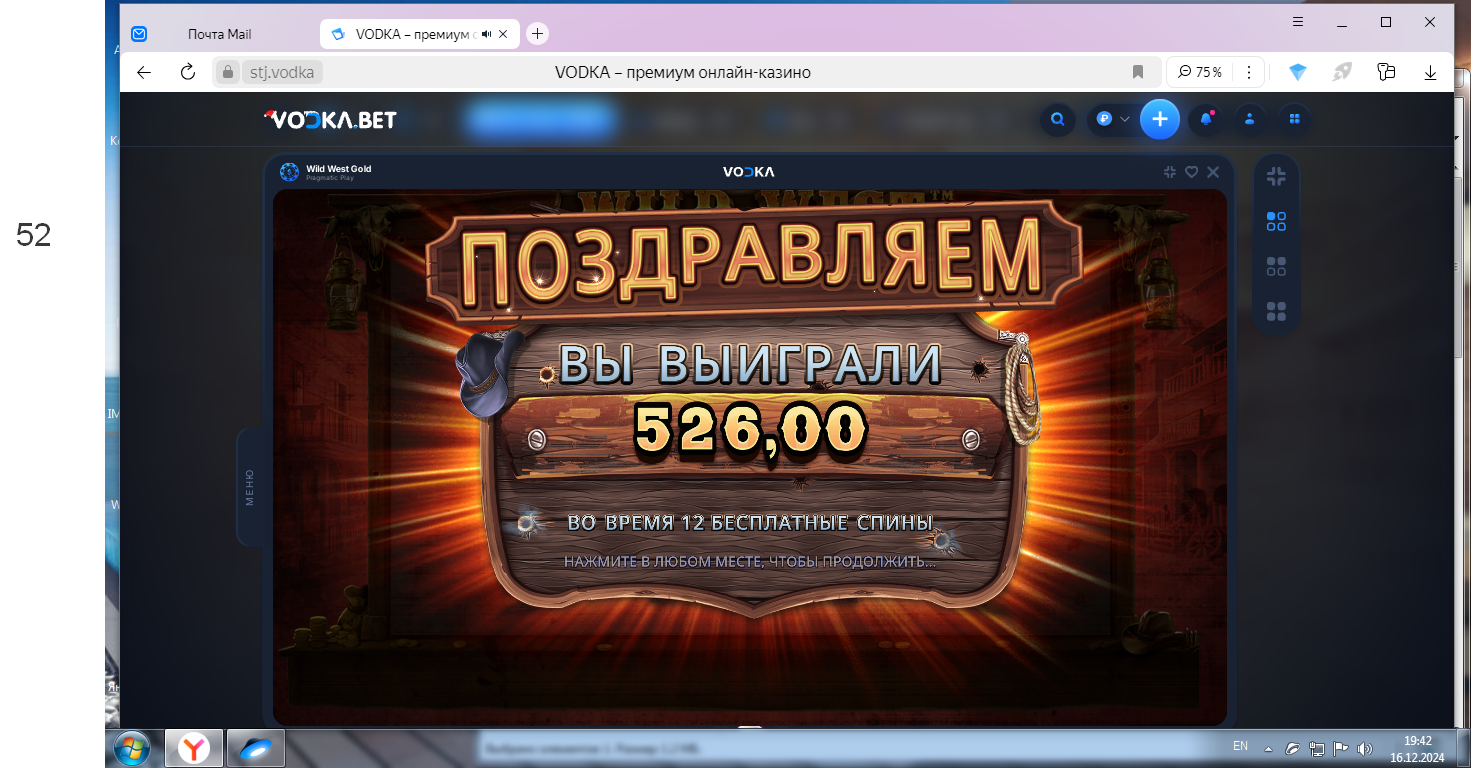
Task: Open the four-squares apps menu icon
Action: [x=1295, y=120]
